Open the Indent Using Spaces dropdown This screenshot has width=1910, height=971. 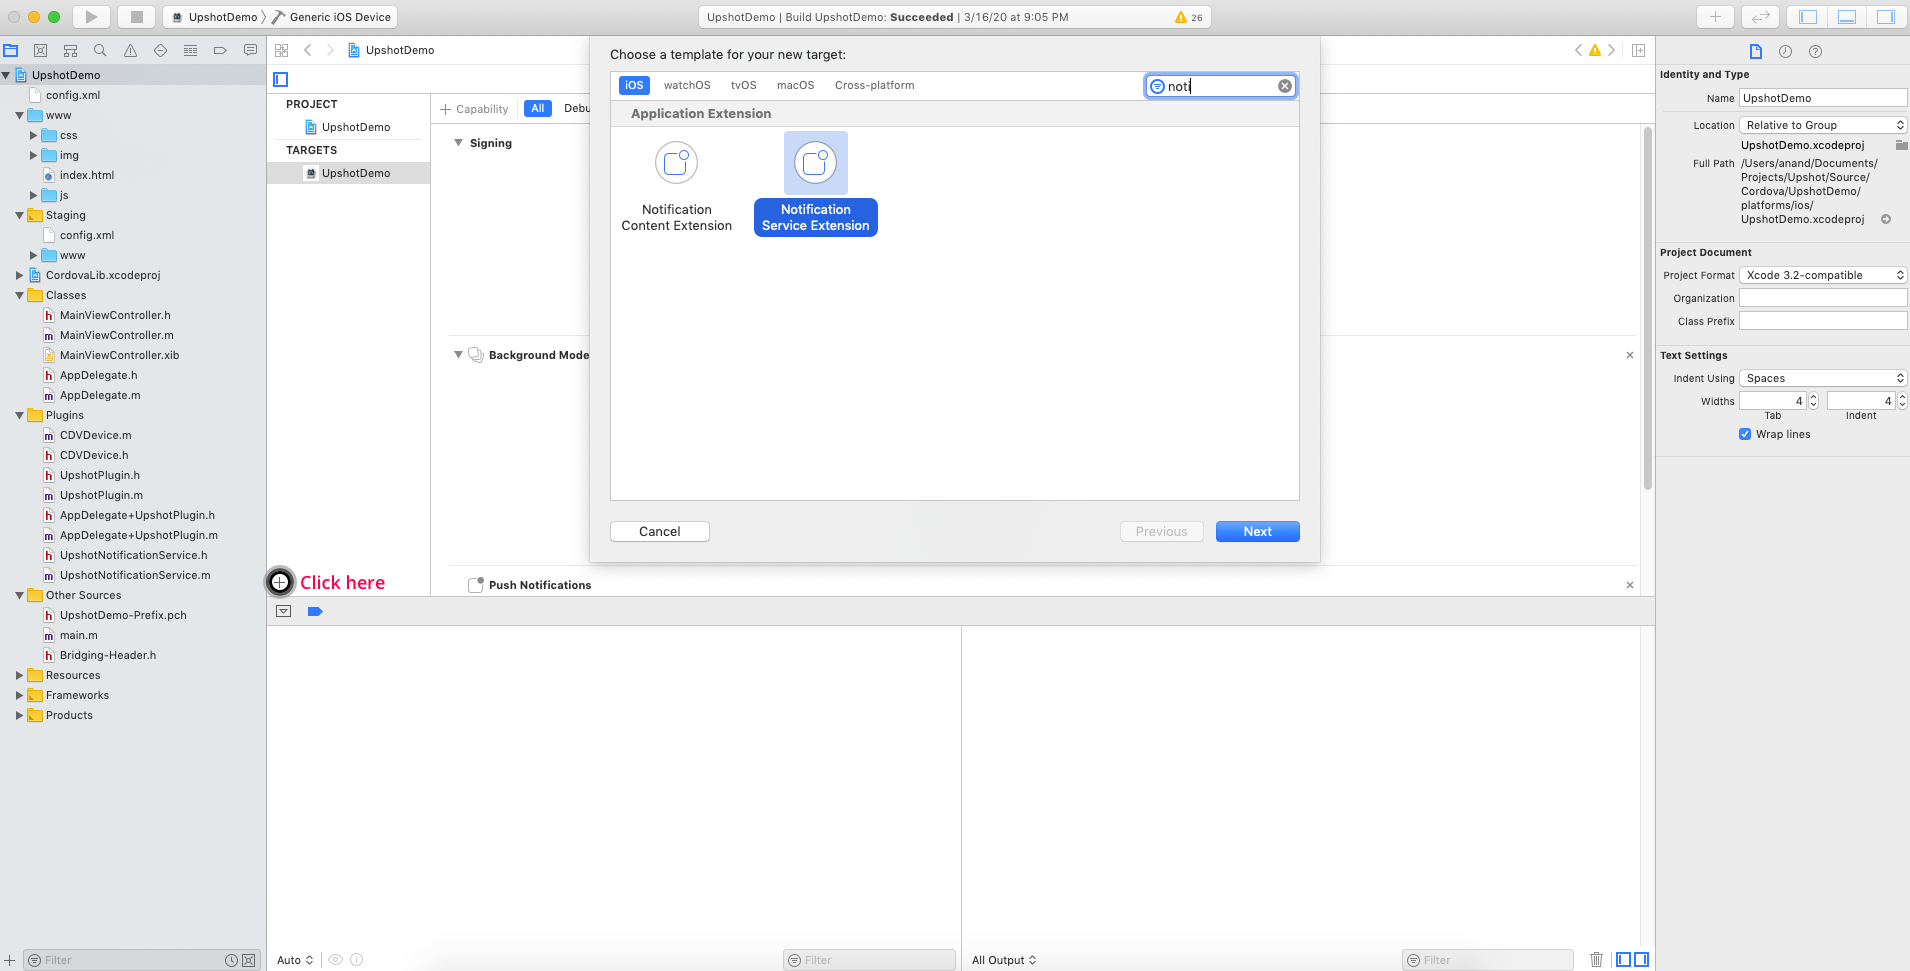click(1823, 378)
